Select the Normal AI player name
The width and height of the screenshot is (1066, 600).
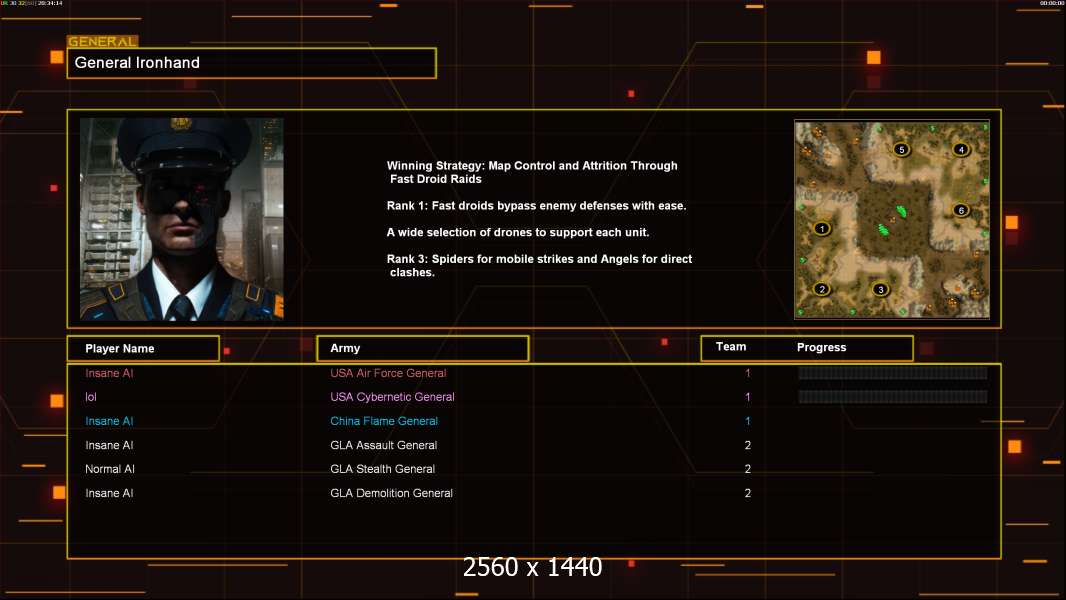[110, 469]
